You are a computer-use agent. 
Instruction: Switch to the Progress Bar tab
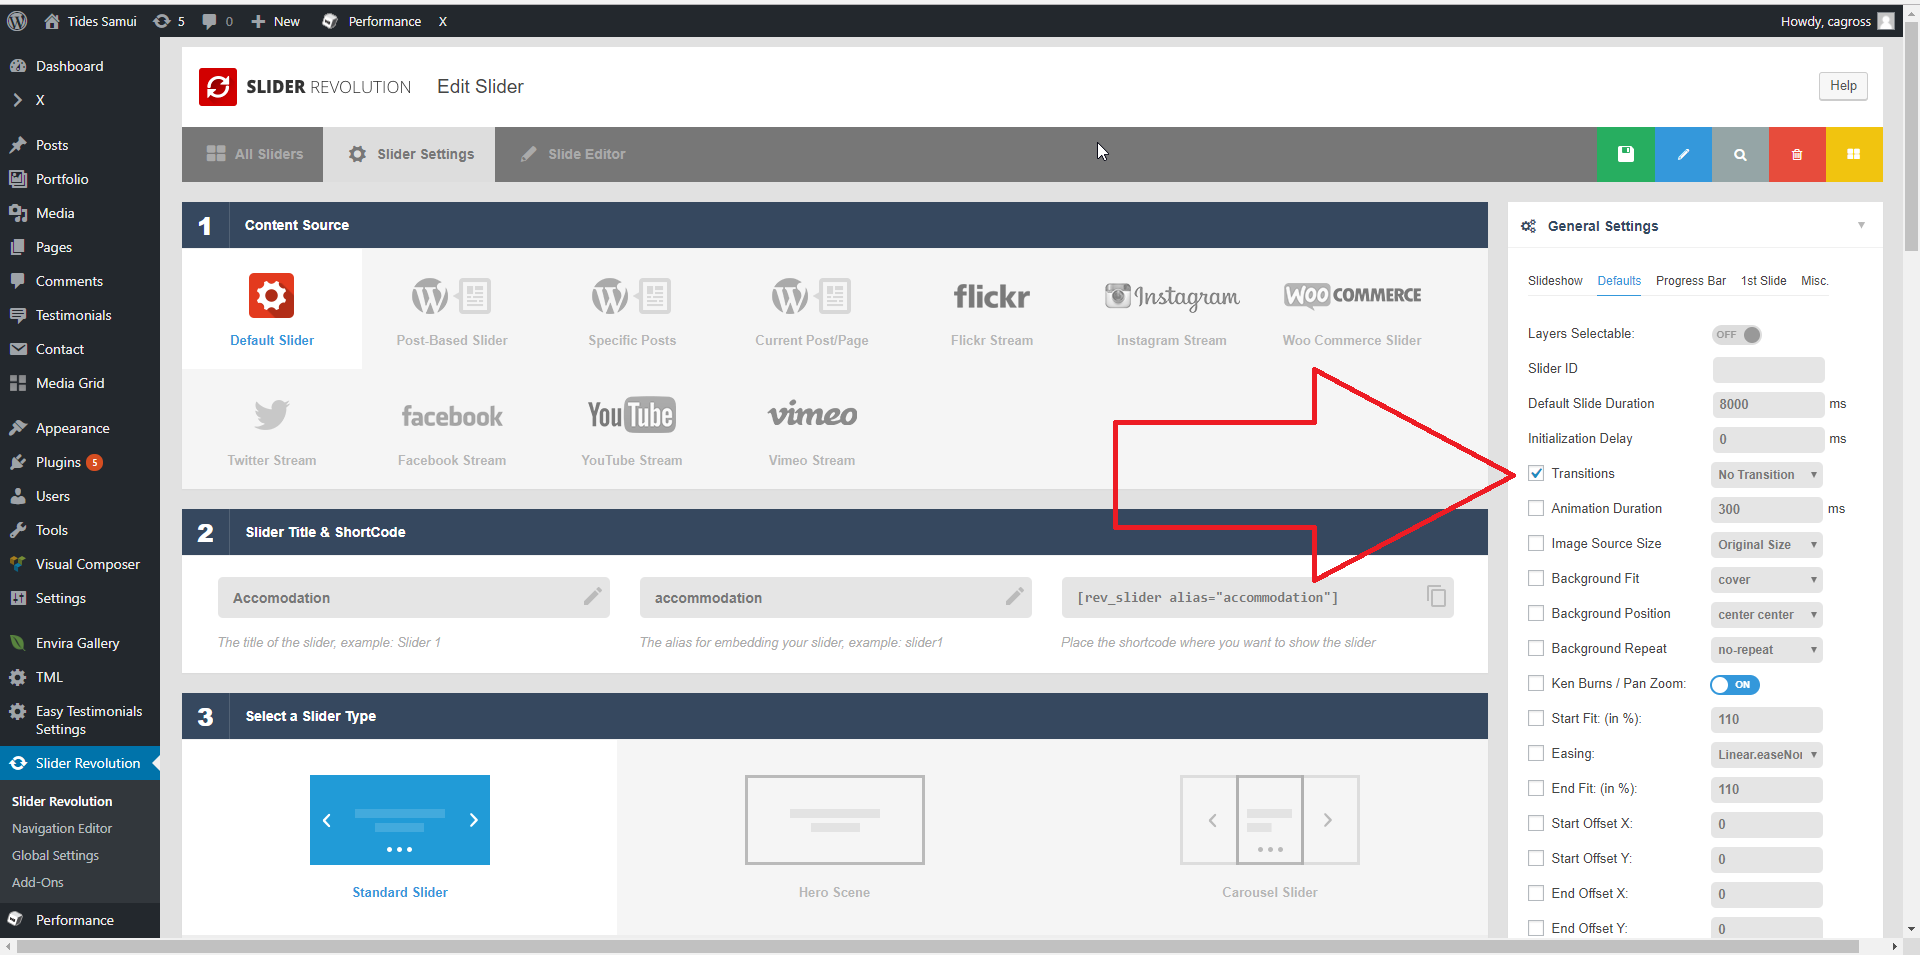pyautogui.click(x=1691, y=281)
